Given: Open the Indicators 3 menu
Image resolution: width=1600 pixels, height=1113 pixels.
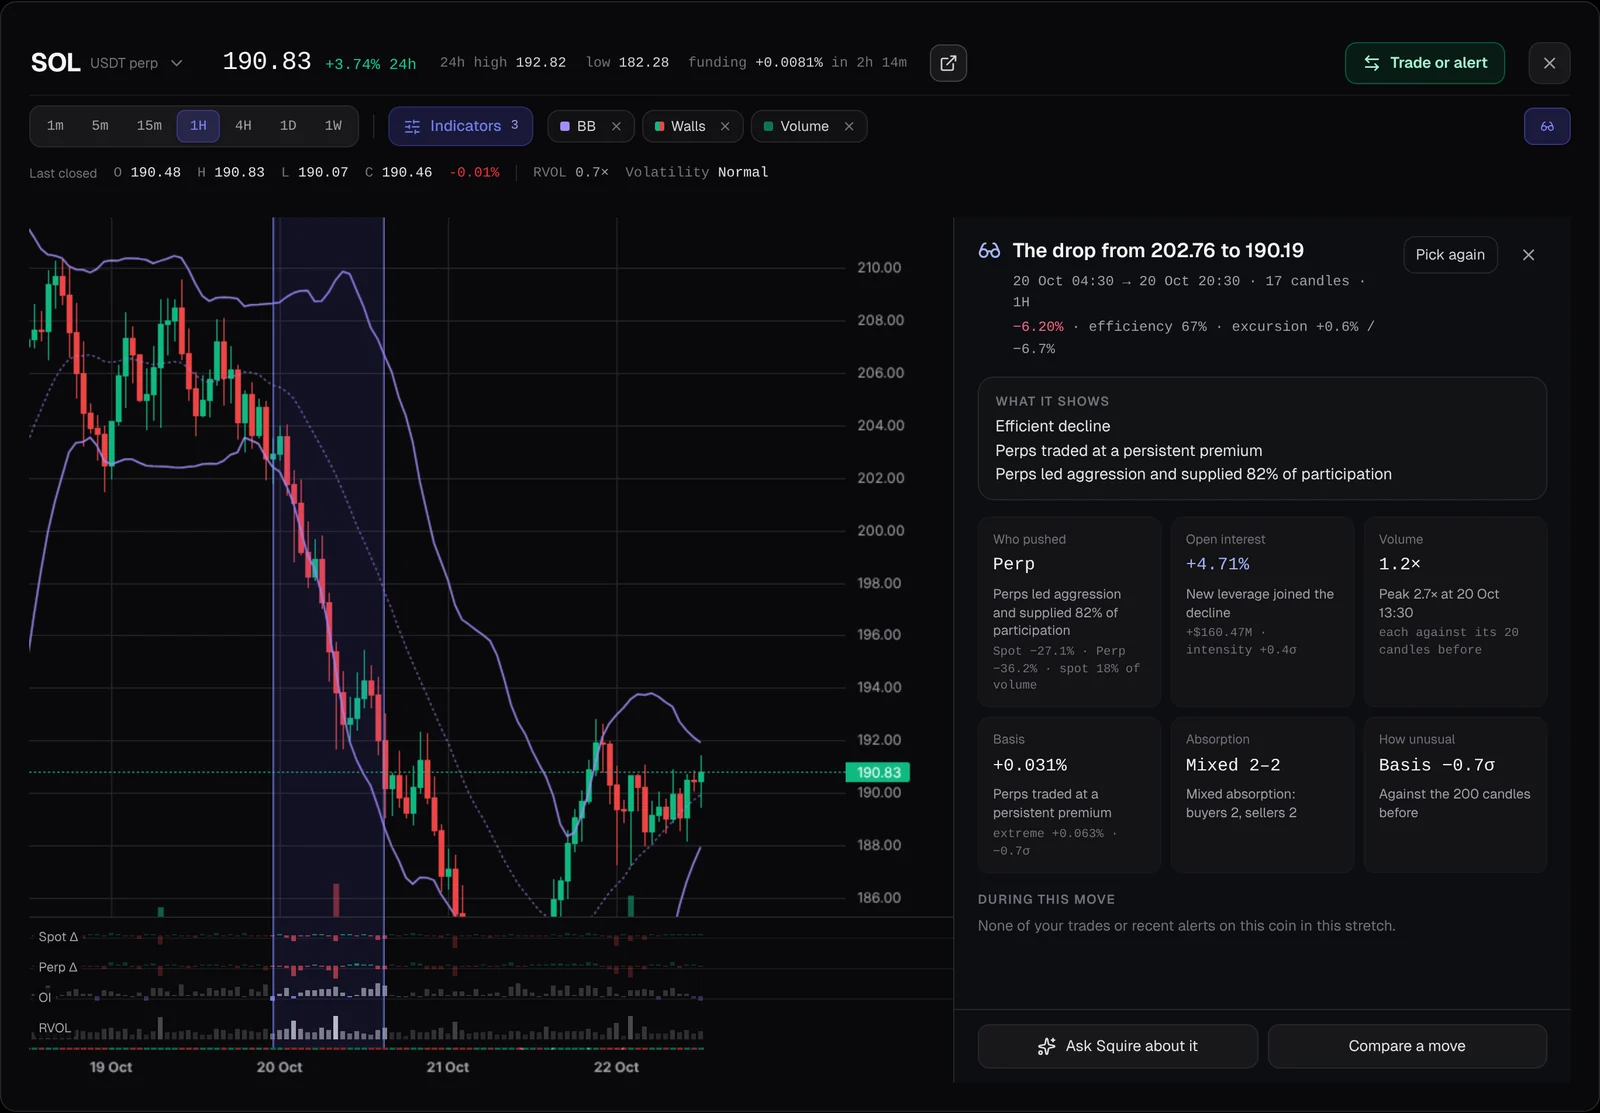Looking at the screenshot, I should pyautogui.click(x=460, y=127).
